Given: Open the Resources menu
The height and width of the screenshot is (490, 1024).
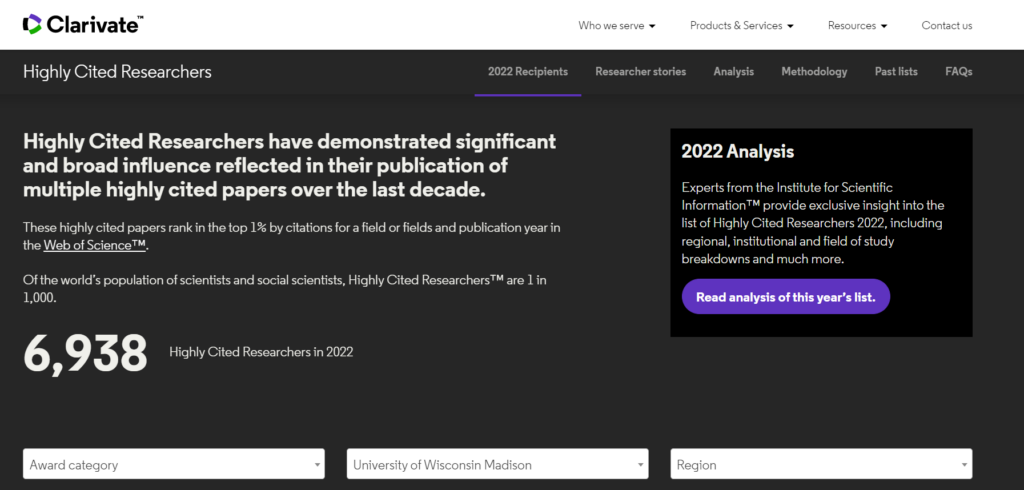Looking at the screenshot, I should [x=857, y=25].
